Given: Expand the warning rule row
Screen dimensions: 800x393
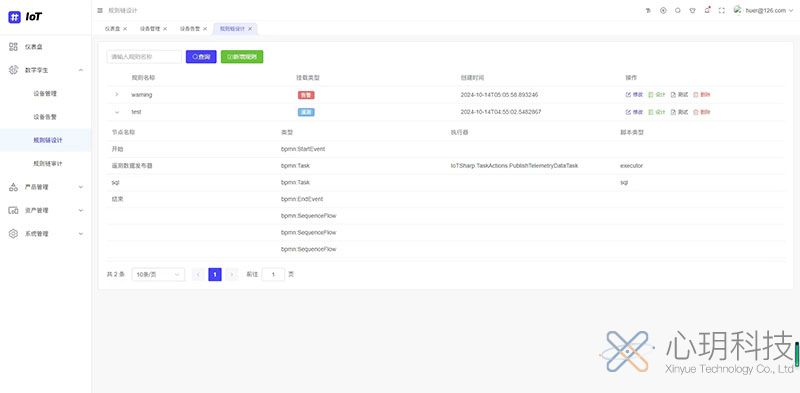Looking at the screenshot, I should coord(117,95).
